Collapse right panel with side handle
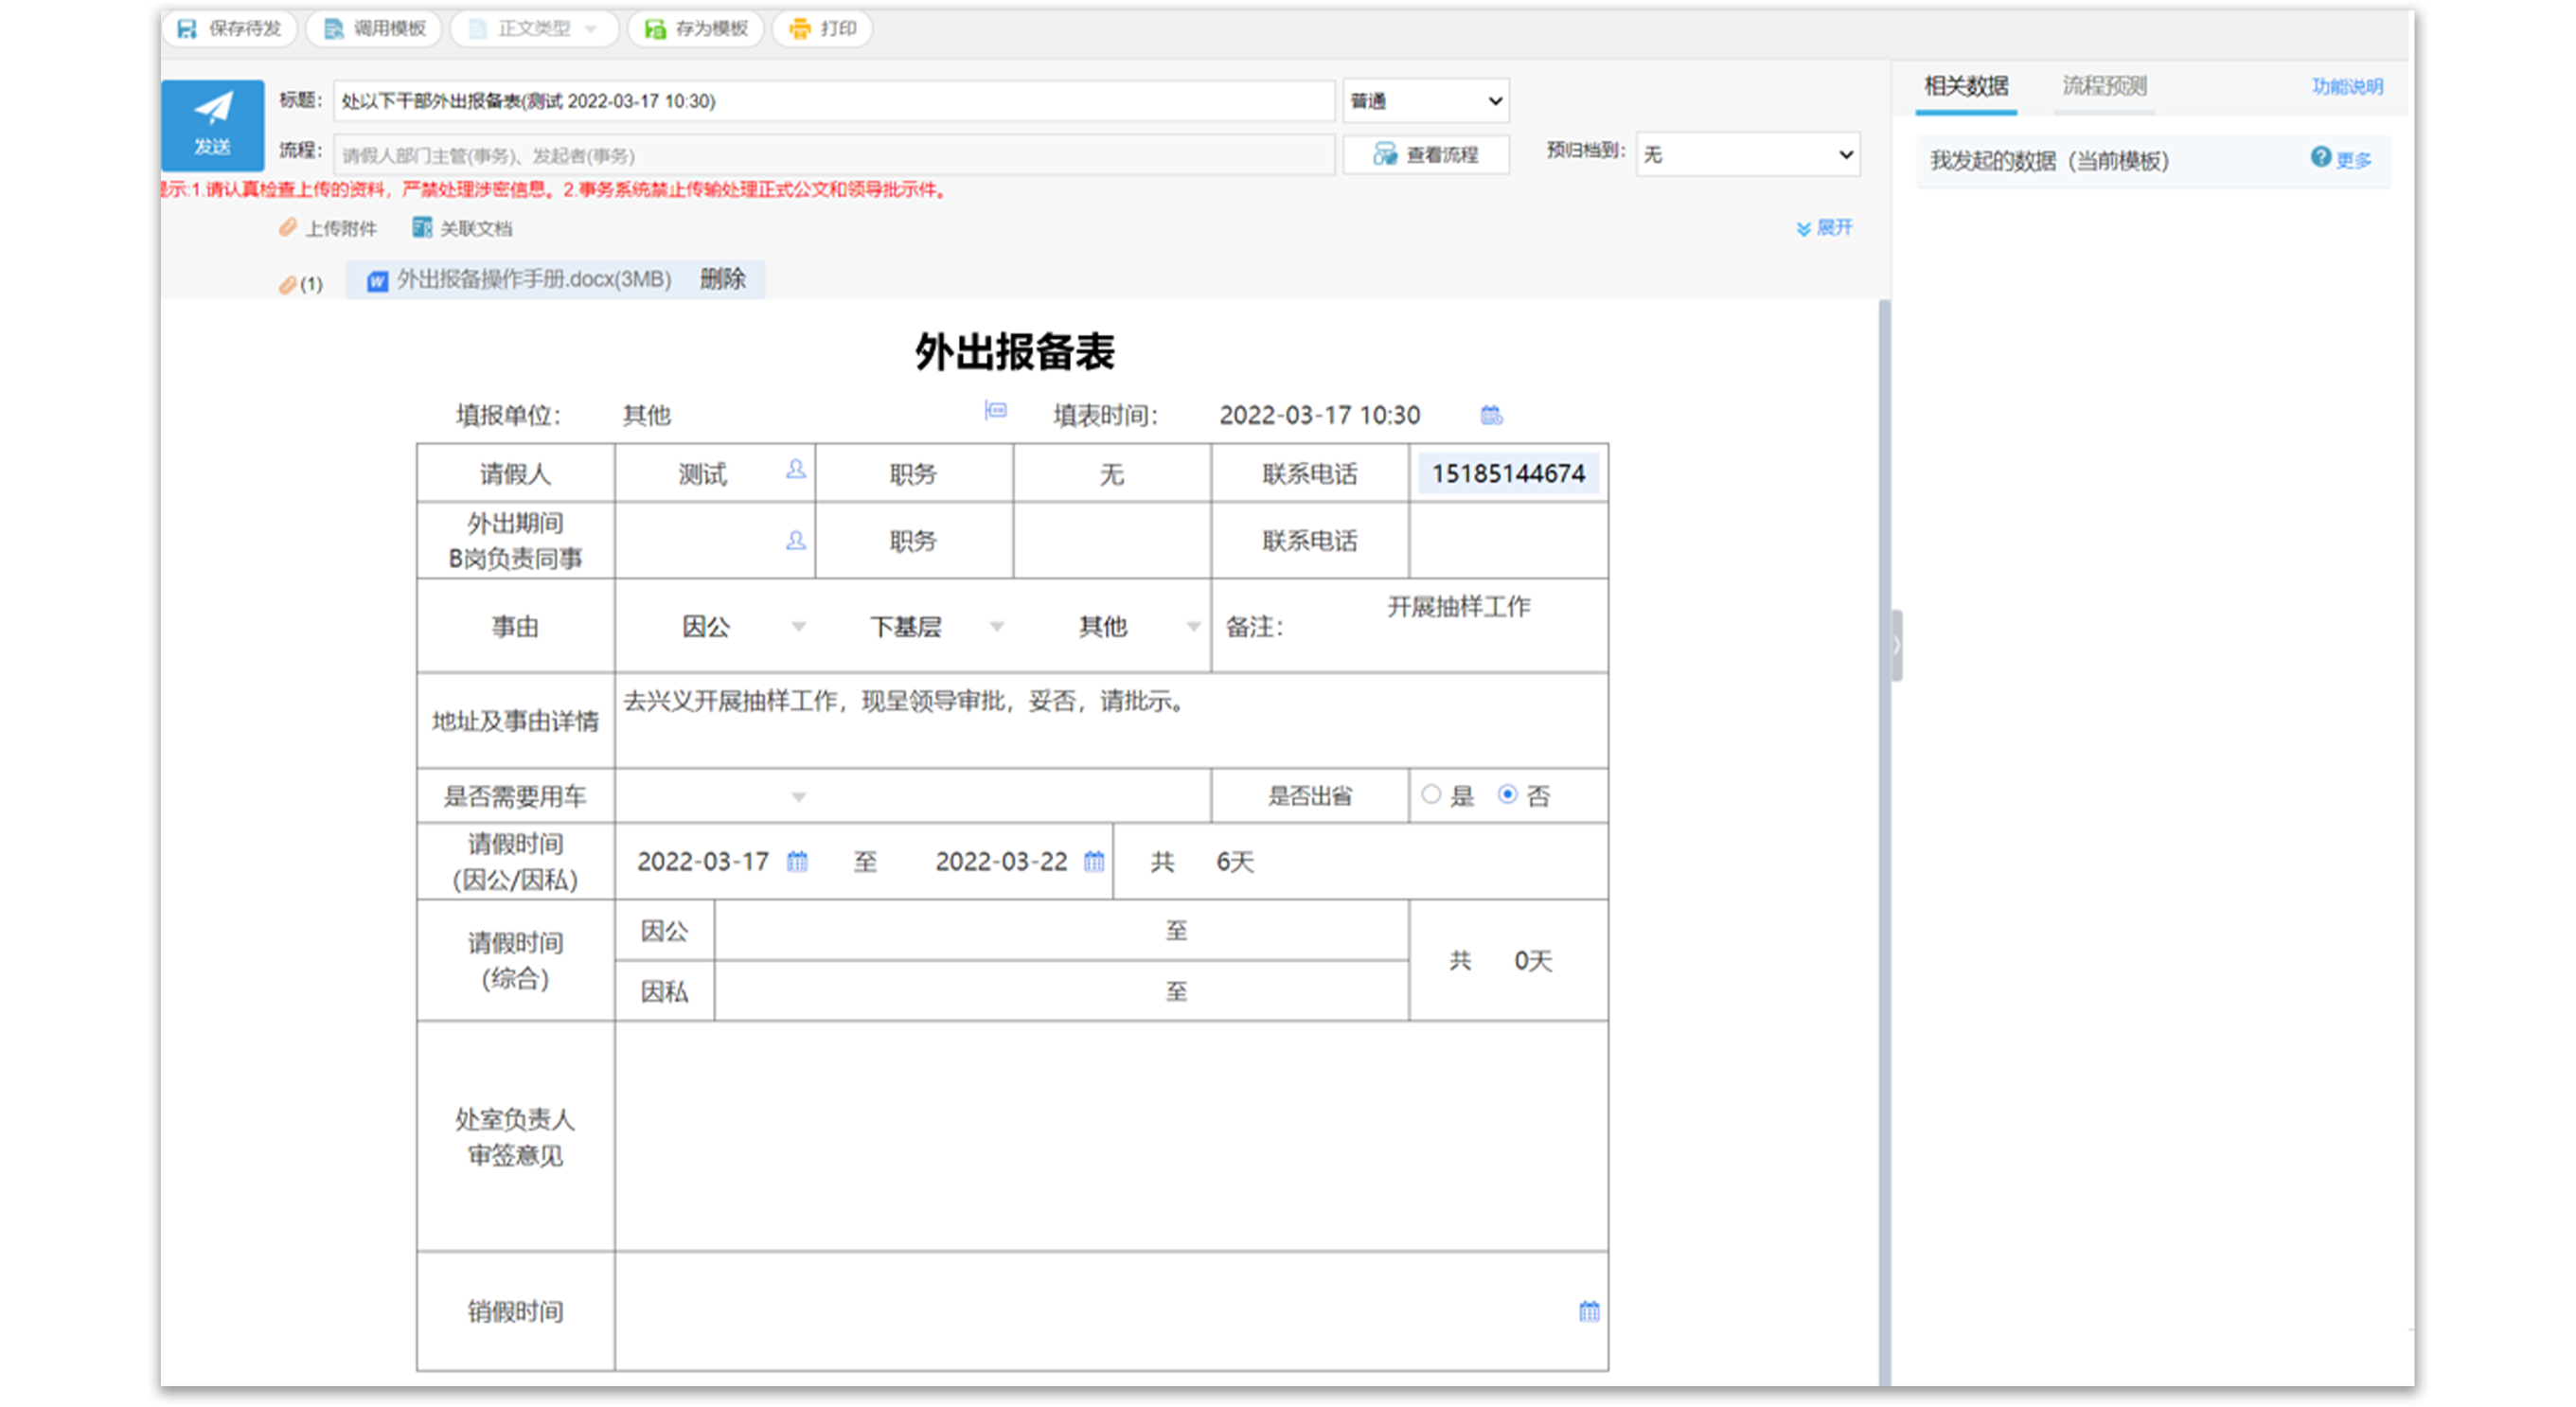2576x1407 pixels. tap(1896, 646)
